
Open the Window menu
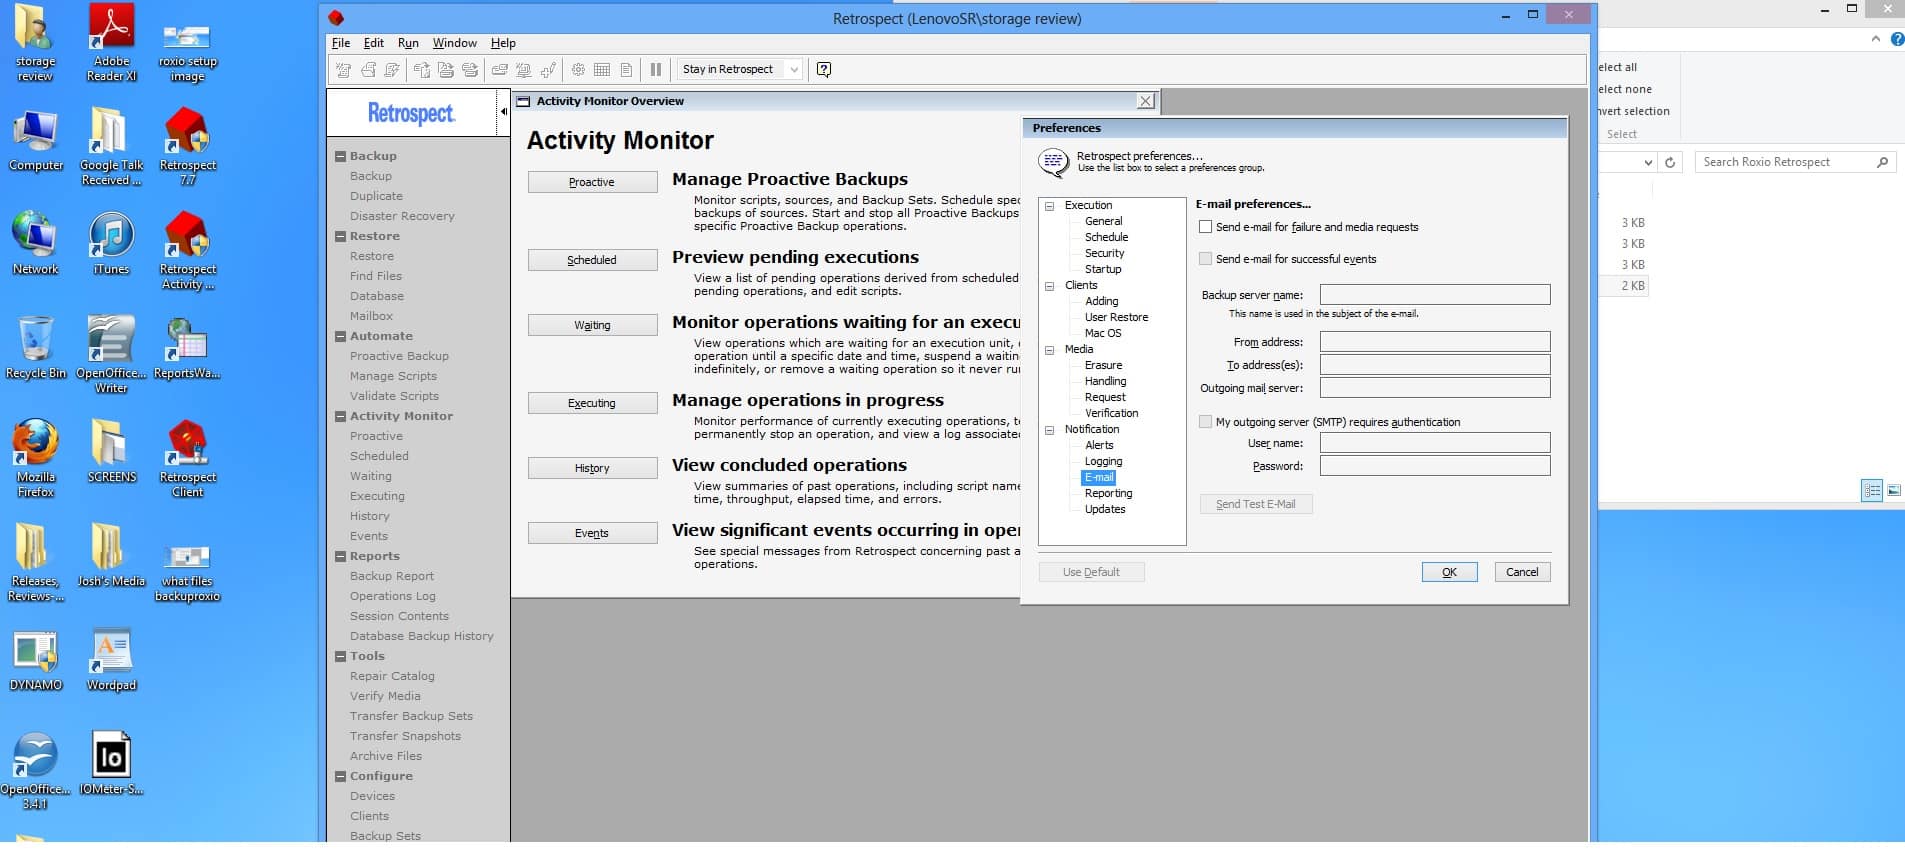pos(455,43)
